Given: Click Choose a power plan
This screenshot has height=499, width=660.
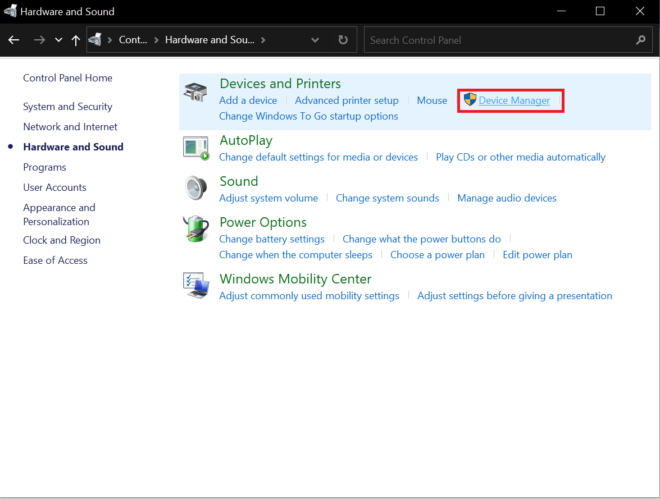Looking at the screenshot, I should click(437, 255).
